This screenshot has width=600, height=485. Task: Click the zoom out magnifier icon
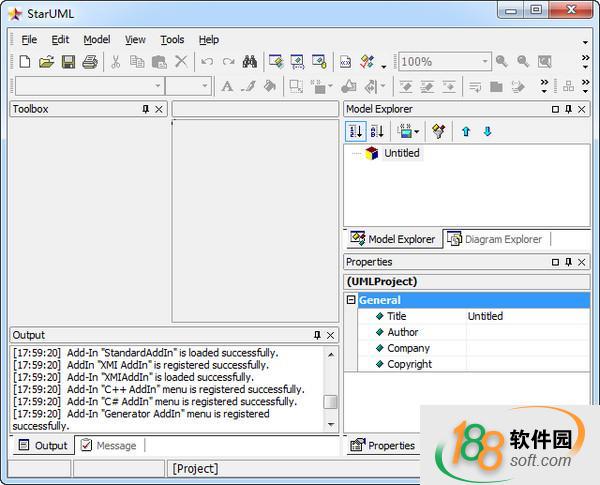[523, 62]
